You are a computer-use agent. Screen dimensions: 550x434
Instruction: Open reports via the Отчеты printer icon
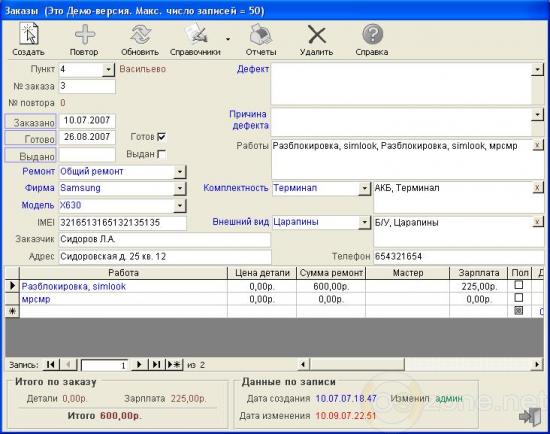[261, 34]
